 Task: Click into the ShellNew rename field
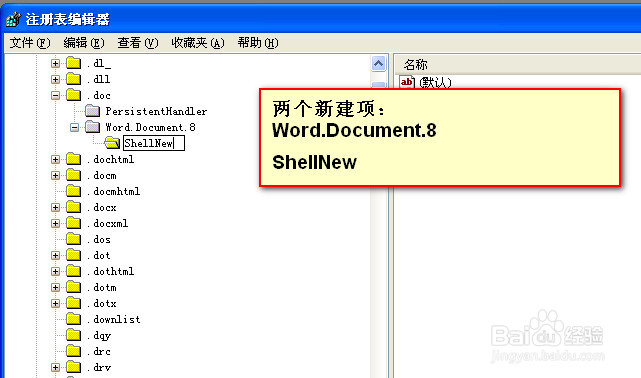click(154, 143)
